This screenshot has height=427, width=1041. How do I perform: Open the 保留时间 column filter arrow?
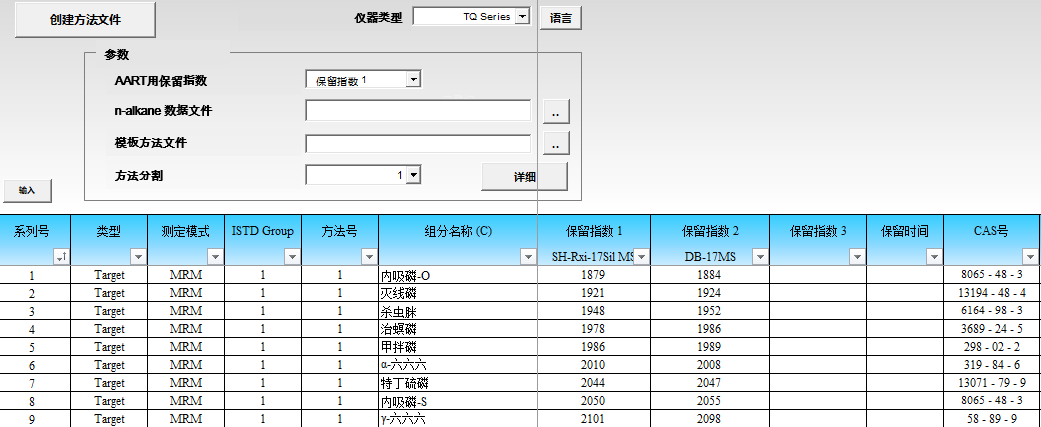pos(934,257)
